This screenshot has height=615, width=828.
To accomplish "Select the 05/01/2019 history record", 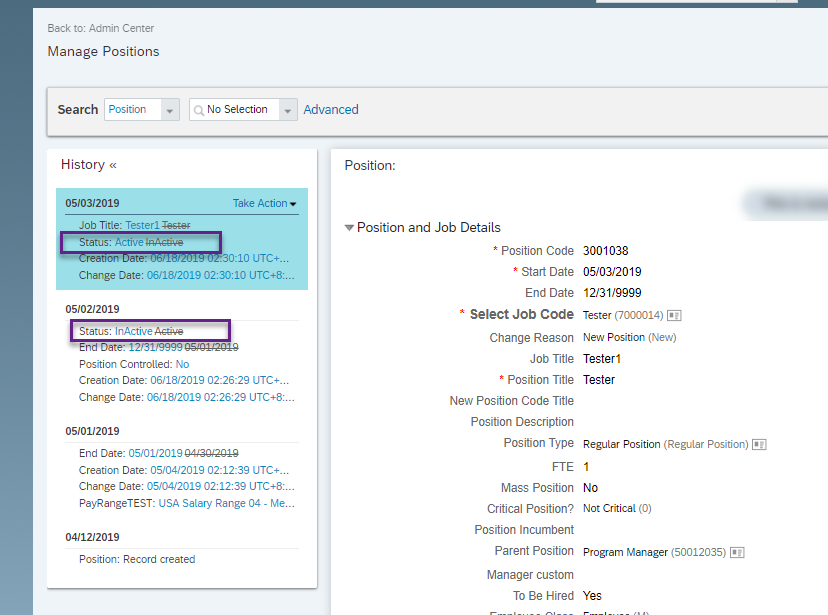I will 92,431.
